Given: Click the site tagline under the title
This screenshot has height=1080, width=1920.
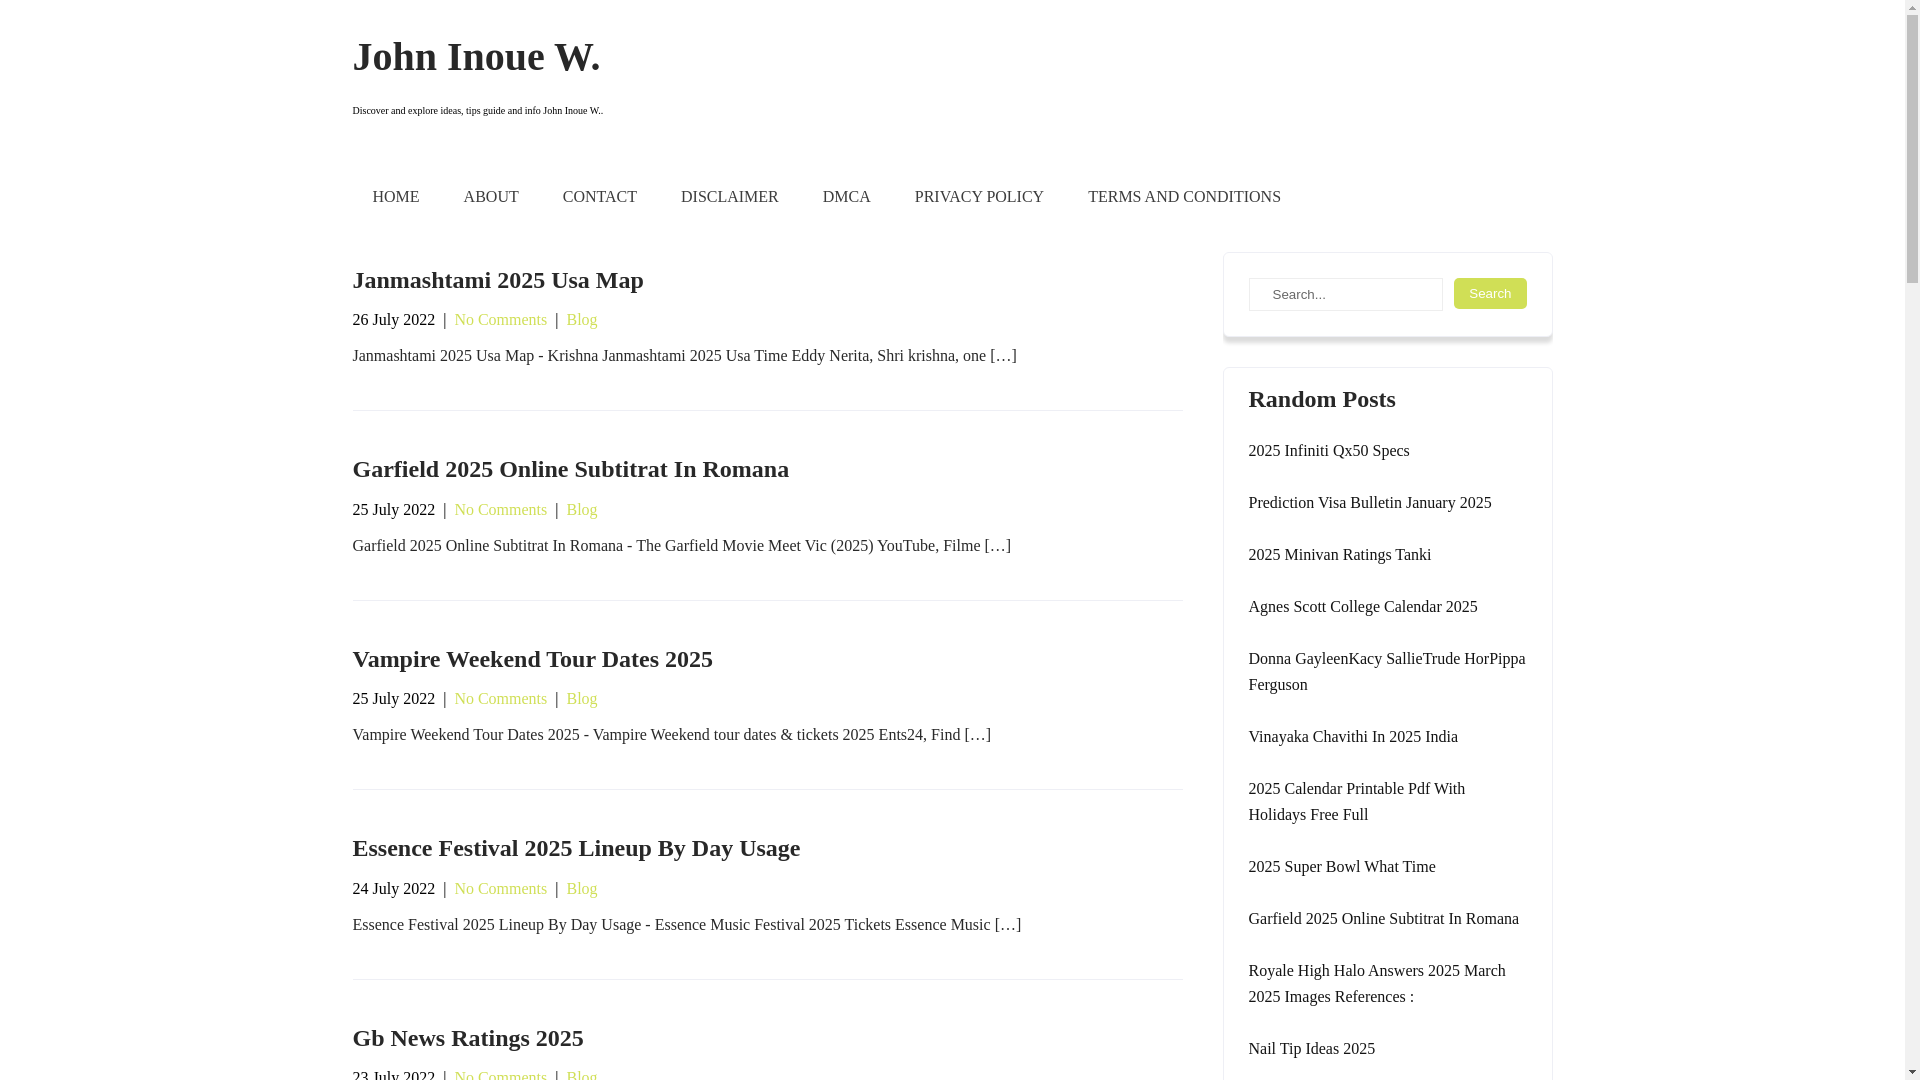Looking at the screenshot, I should pyautogui.click(x=477, y=111).
